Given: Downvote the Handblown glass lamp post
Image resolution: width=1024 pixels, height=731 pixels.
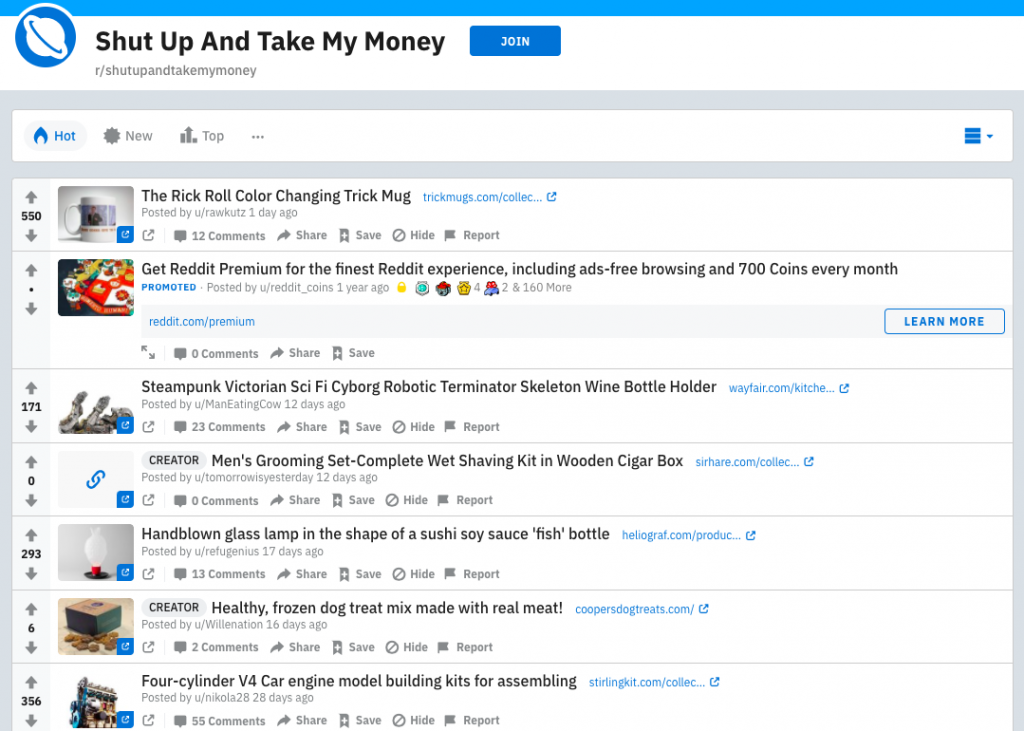Looking at the screenshot, I should (x=31, y=574).
